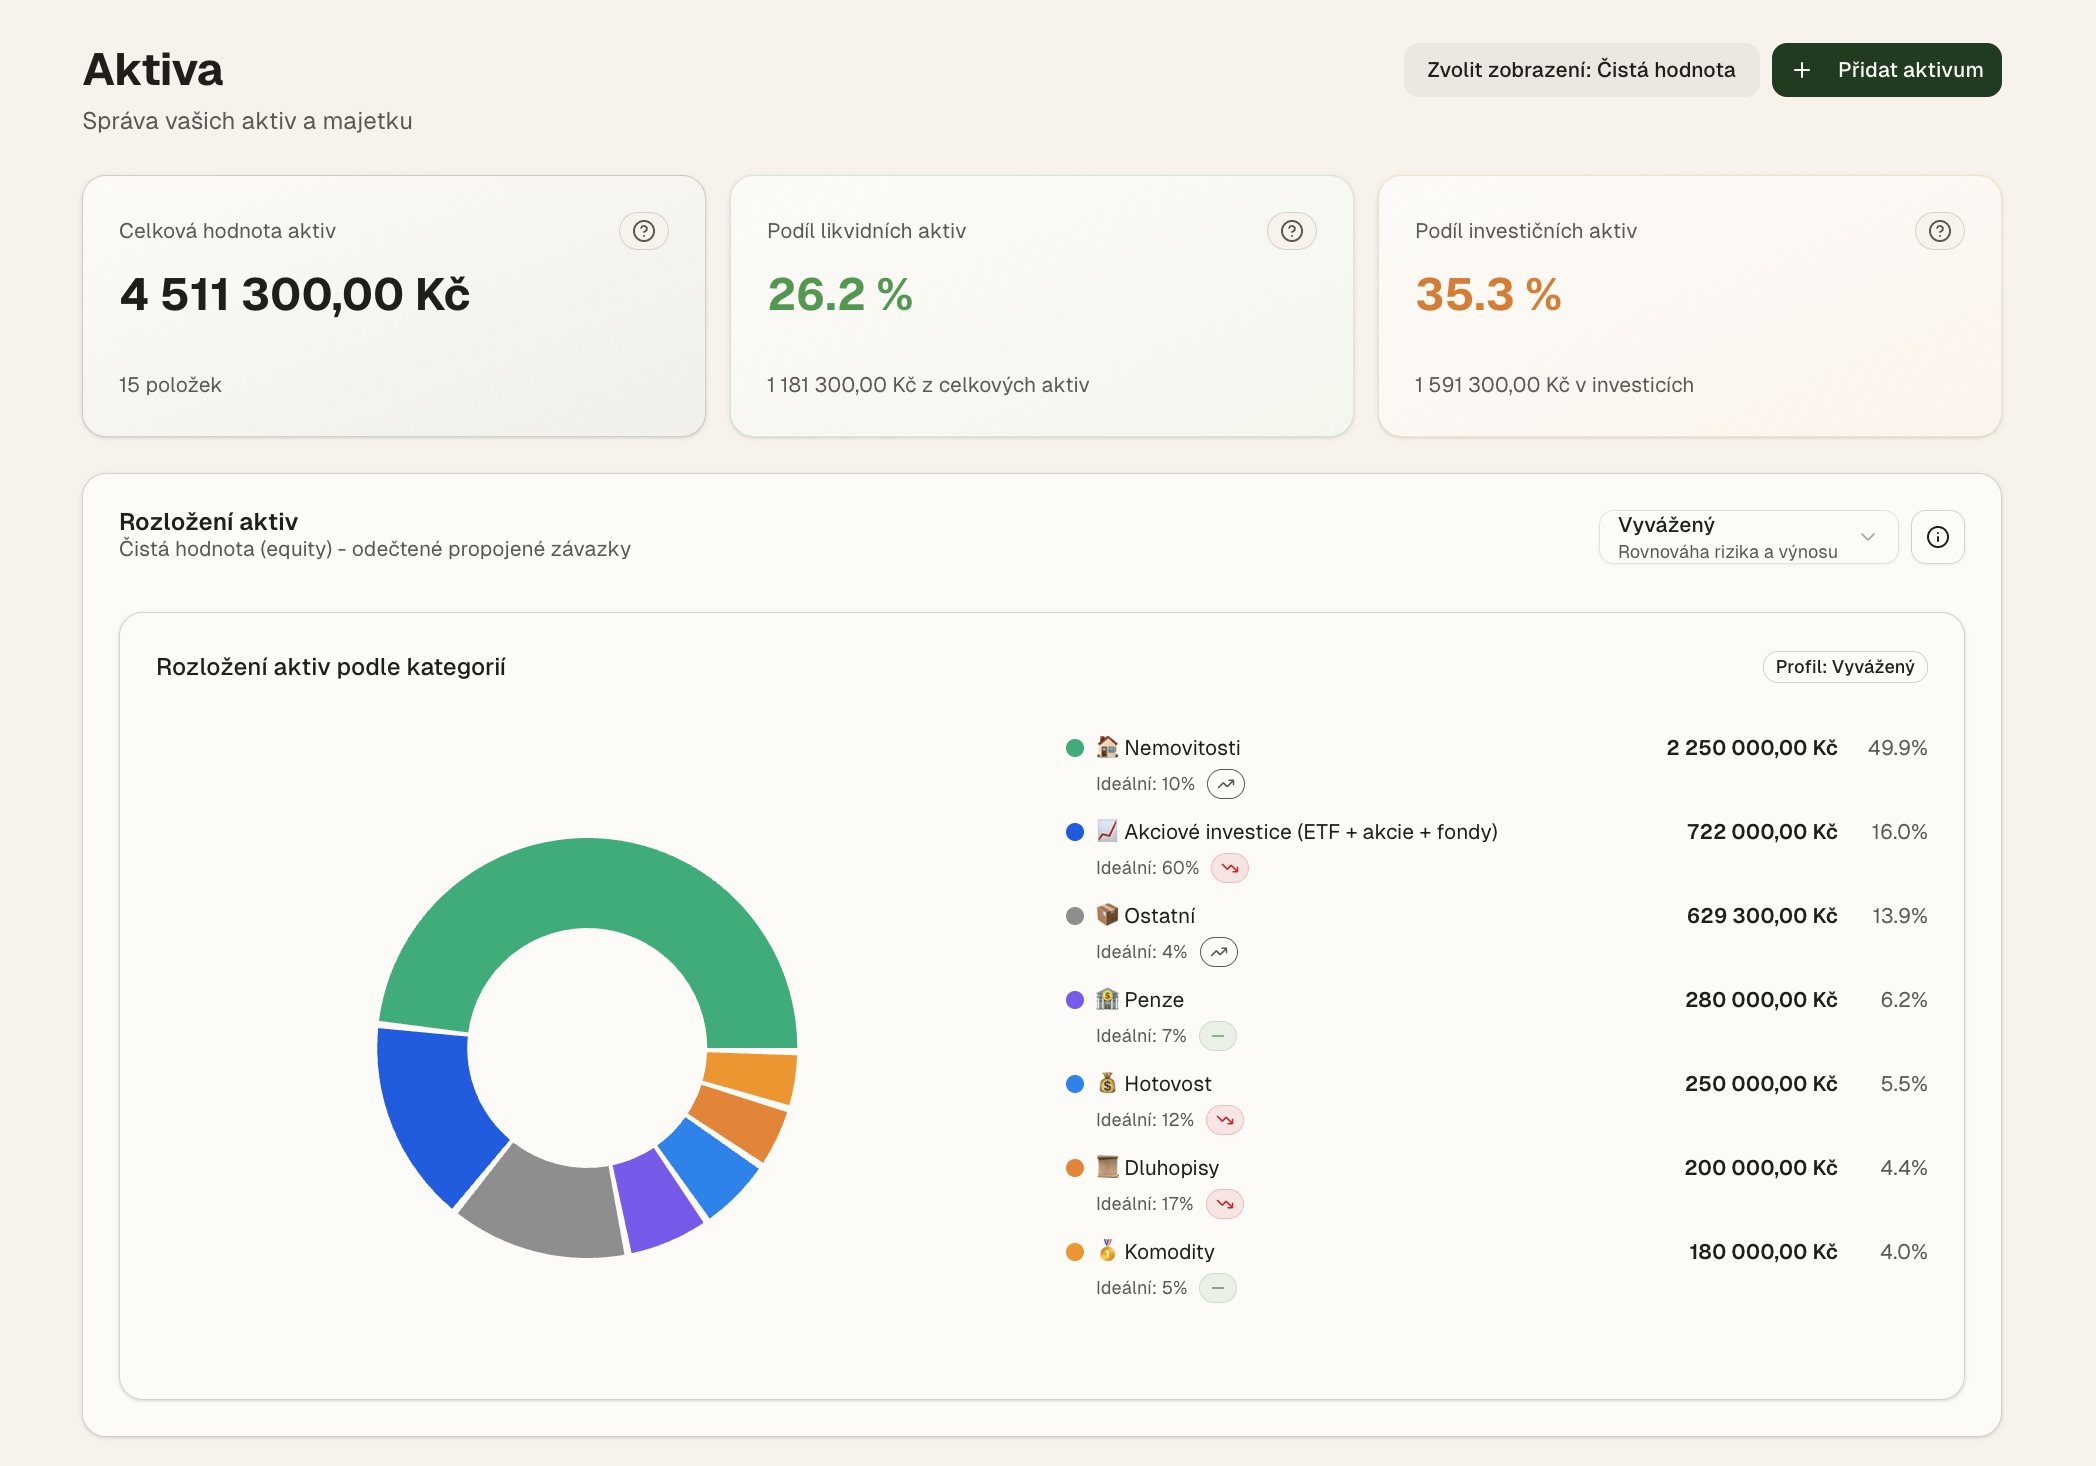Viewport: 2096px width, 1466px height.
Task: Open help for Celková hodnota aktiv
Action: [644, 231]
